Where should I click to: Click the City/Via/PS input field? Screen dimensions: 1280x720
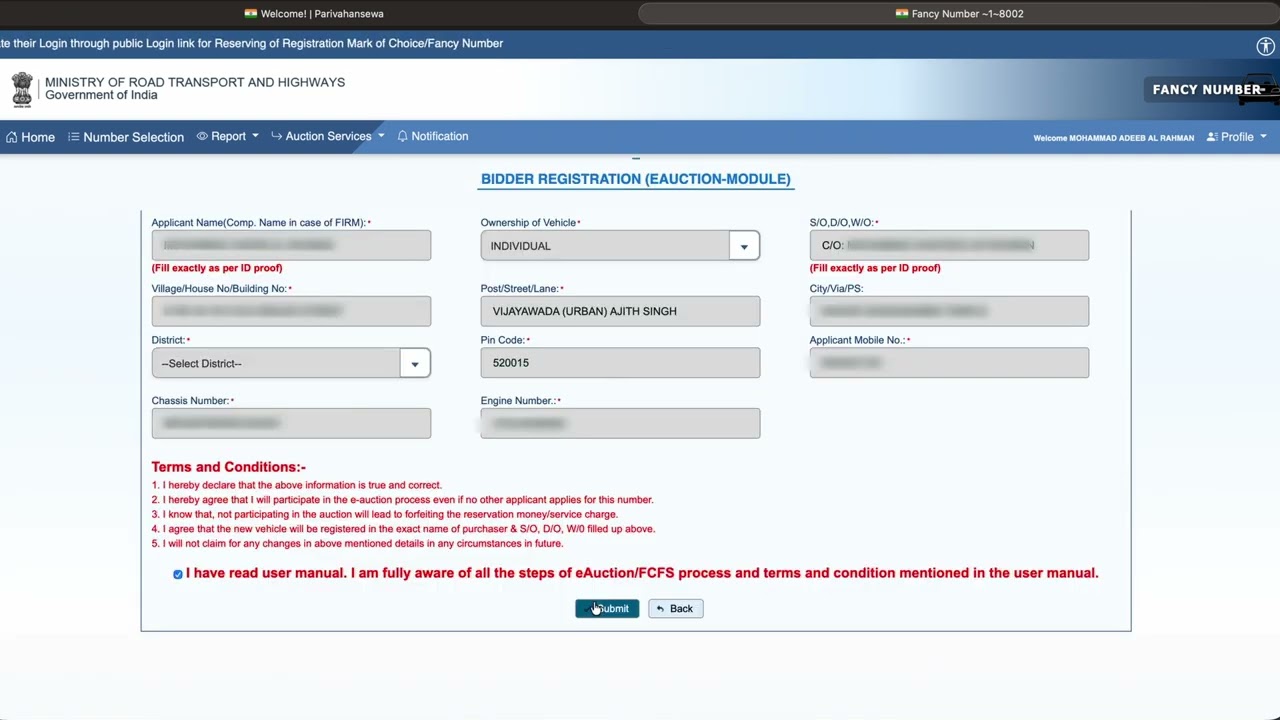tap(949, 311)
